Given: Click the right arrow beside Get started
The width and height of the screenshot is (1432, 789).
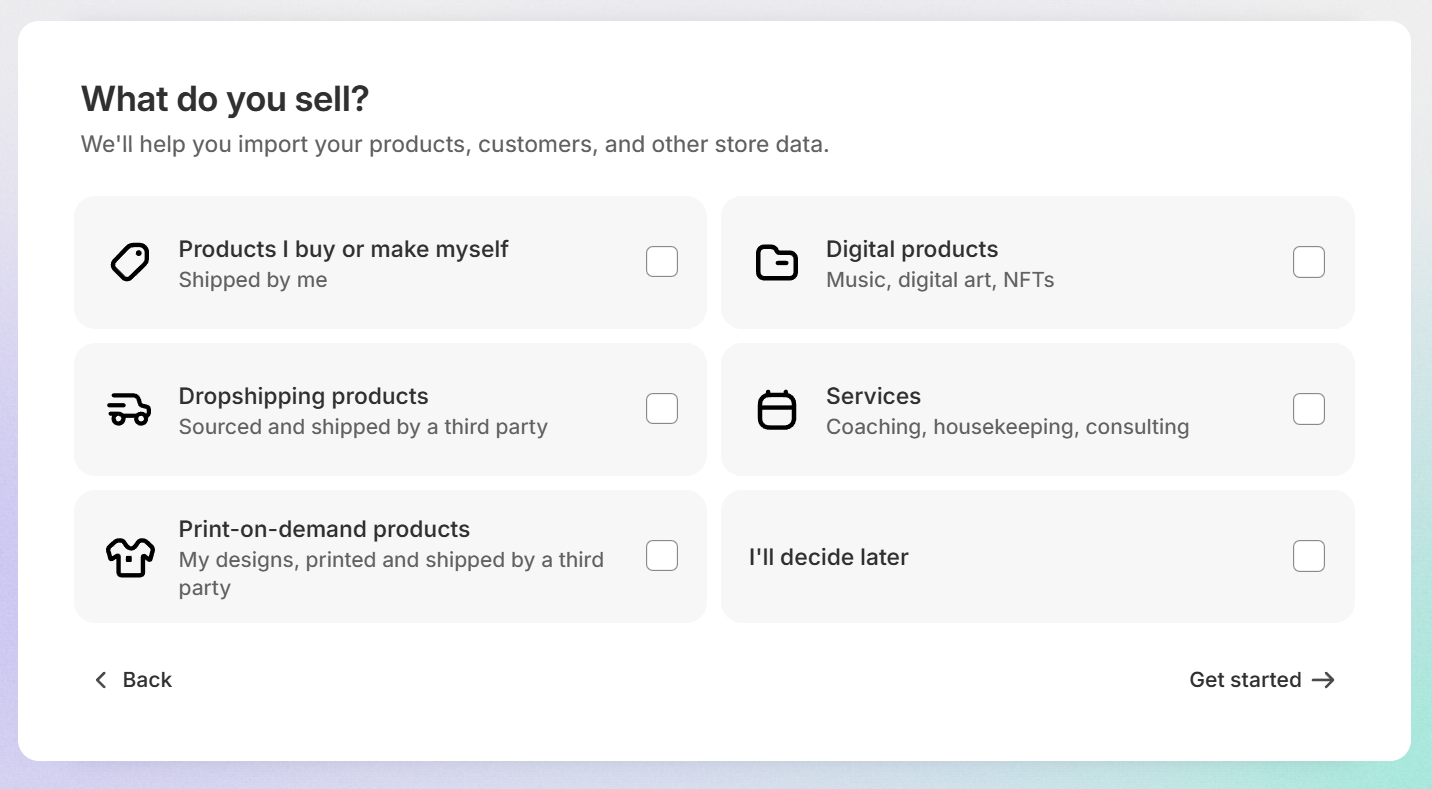Looking at the screenshot, I should coord(1324,680).
